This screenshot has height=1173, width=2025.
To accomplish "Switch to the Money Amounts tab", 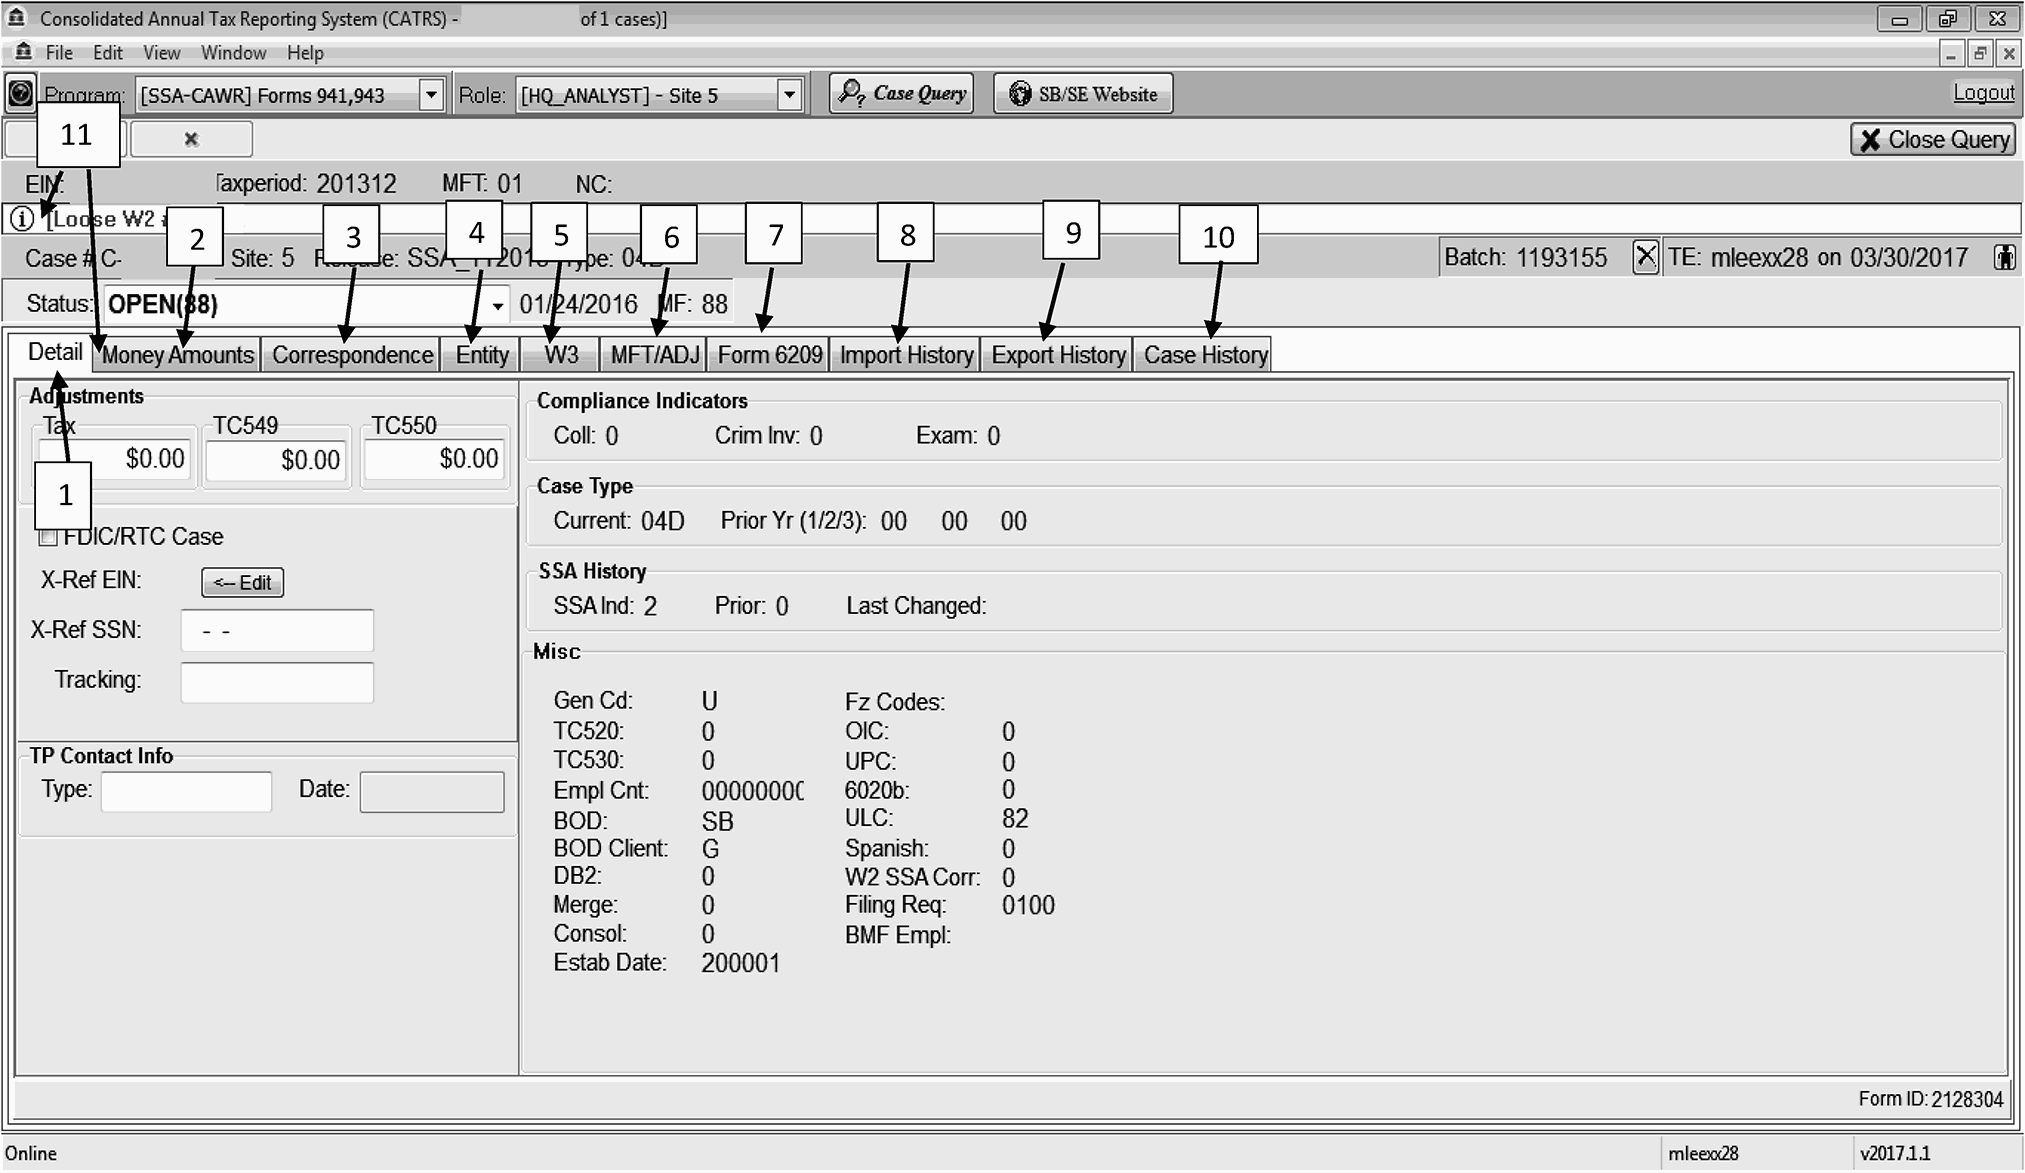I will click(x=178, y=355).
